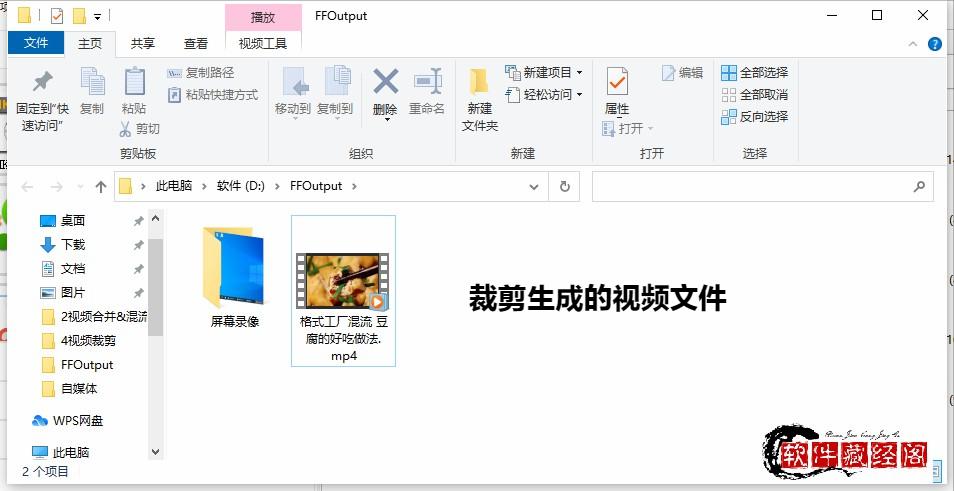Click the Play (播放) contextual tab header
The width and height of the screenshot is (954, 491).
(x=263, y=17)
